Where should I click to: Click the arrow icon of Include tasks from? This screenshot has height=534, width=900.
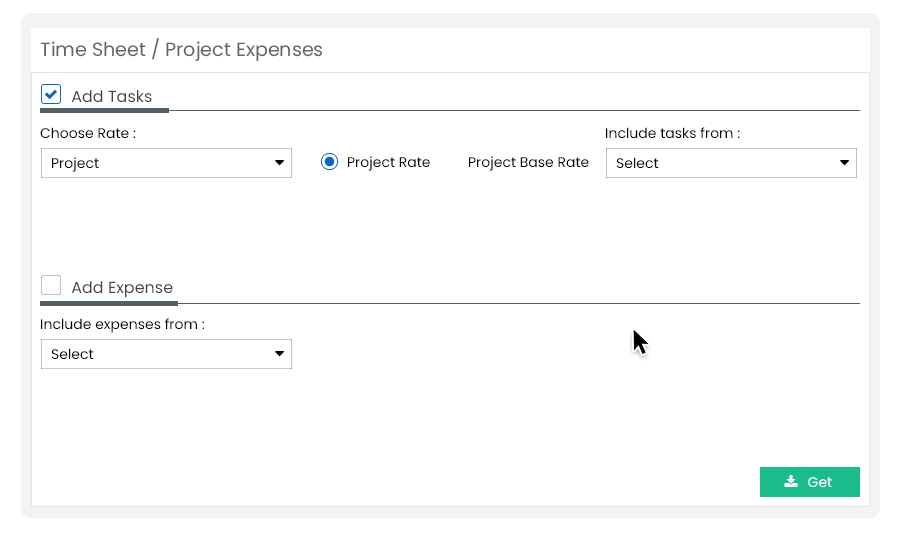(845, 163)
